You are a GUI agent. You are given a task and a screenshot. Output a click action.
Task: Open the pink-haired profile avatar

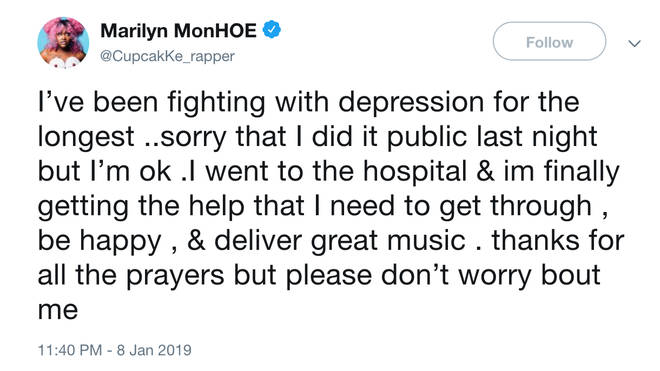[x=63, y=43]
